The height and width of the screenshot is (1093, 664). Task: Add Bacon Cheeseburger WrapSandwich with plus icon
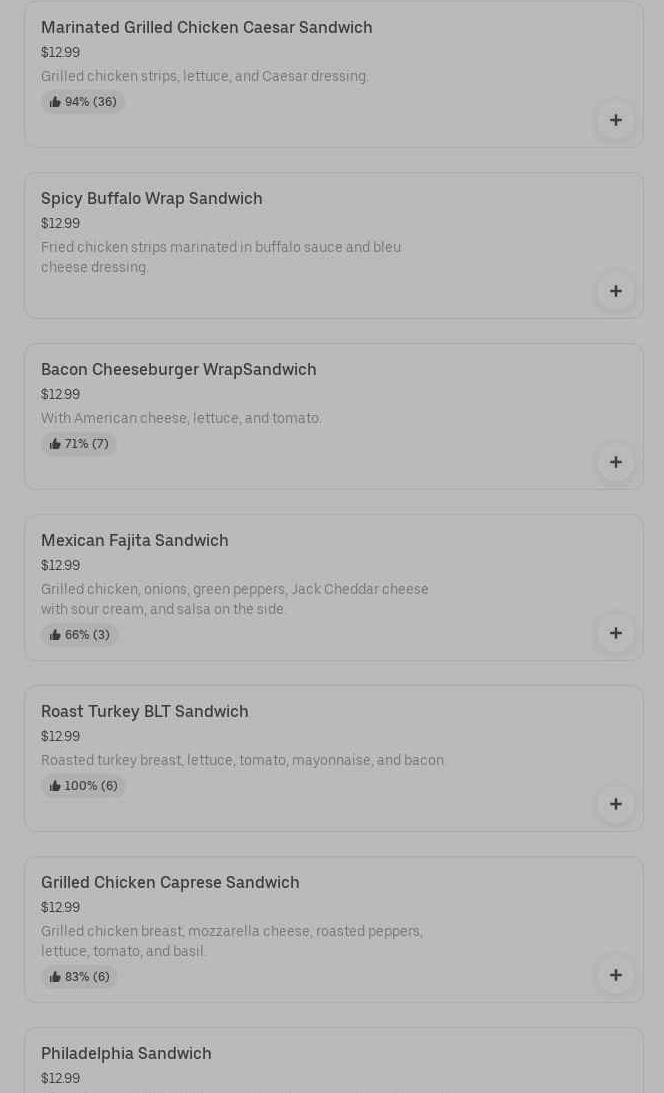[x=615, y=462]
